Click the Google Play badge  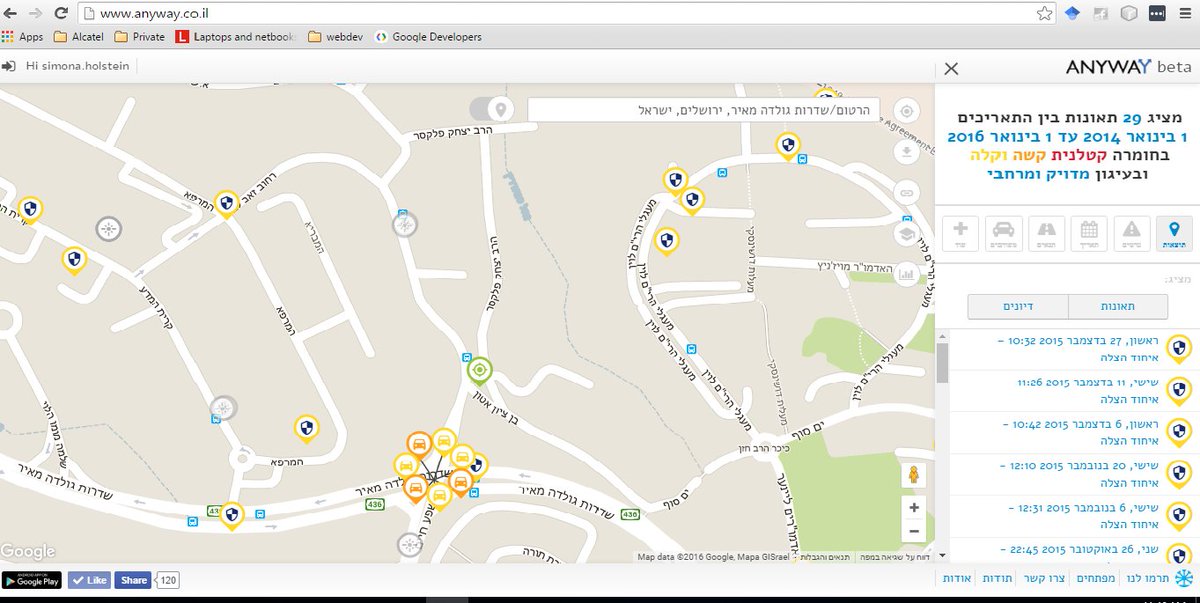point(32,580)
